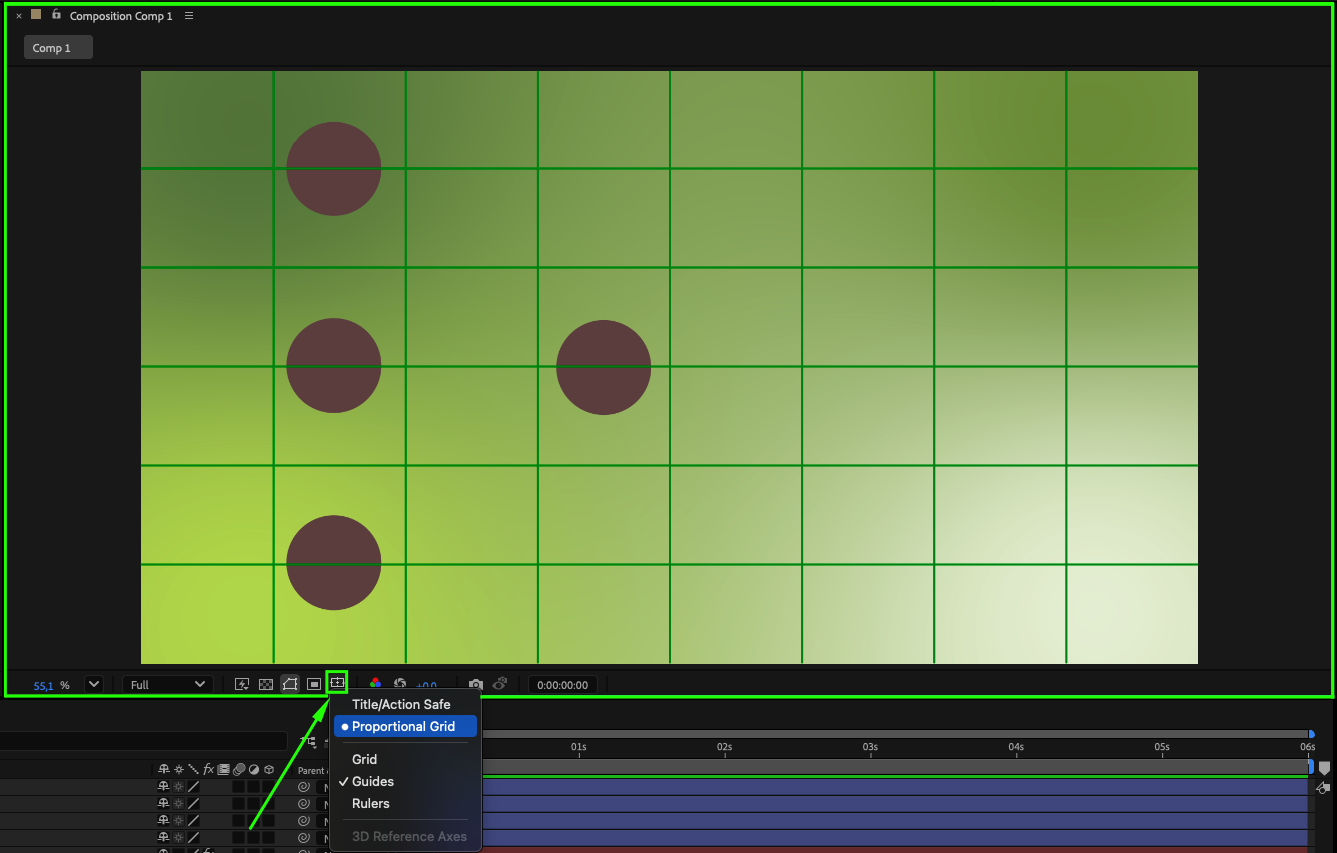Open the grid and guide options button
1337x853 pixels.
[x=337, y=683]
